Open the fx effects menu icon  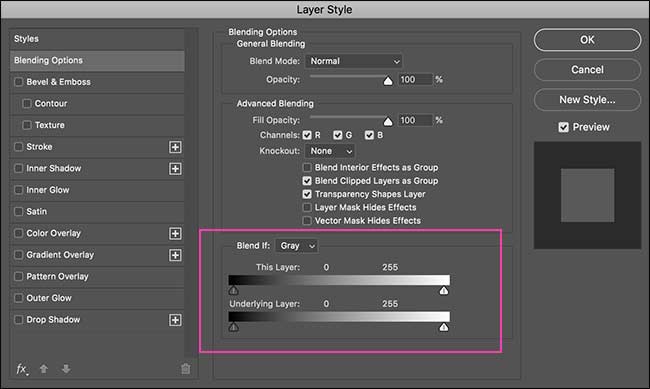22,369
